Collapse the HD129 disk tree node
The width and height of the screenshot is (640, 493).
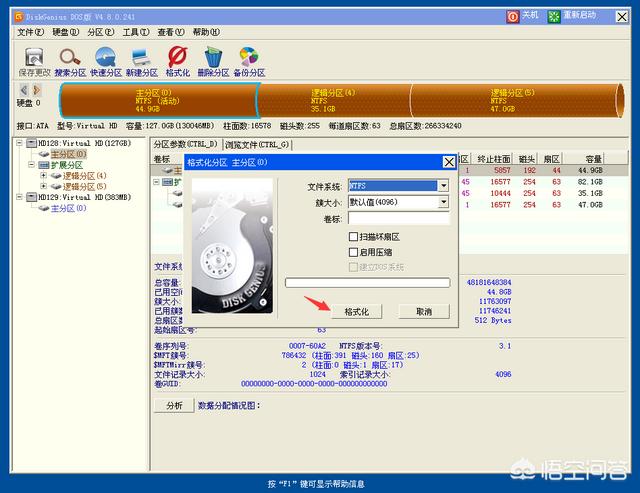click(x=19, y=197)
